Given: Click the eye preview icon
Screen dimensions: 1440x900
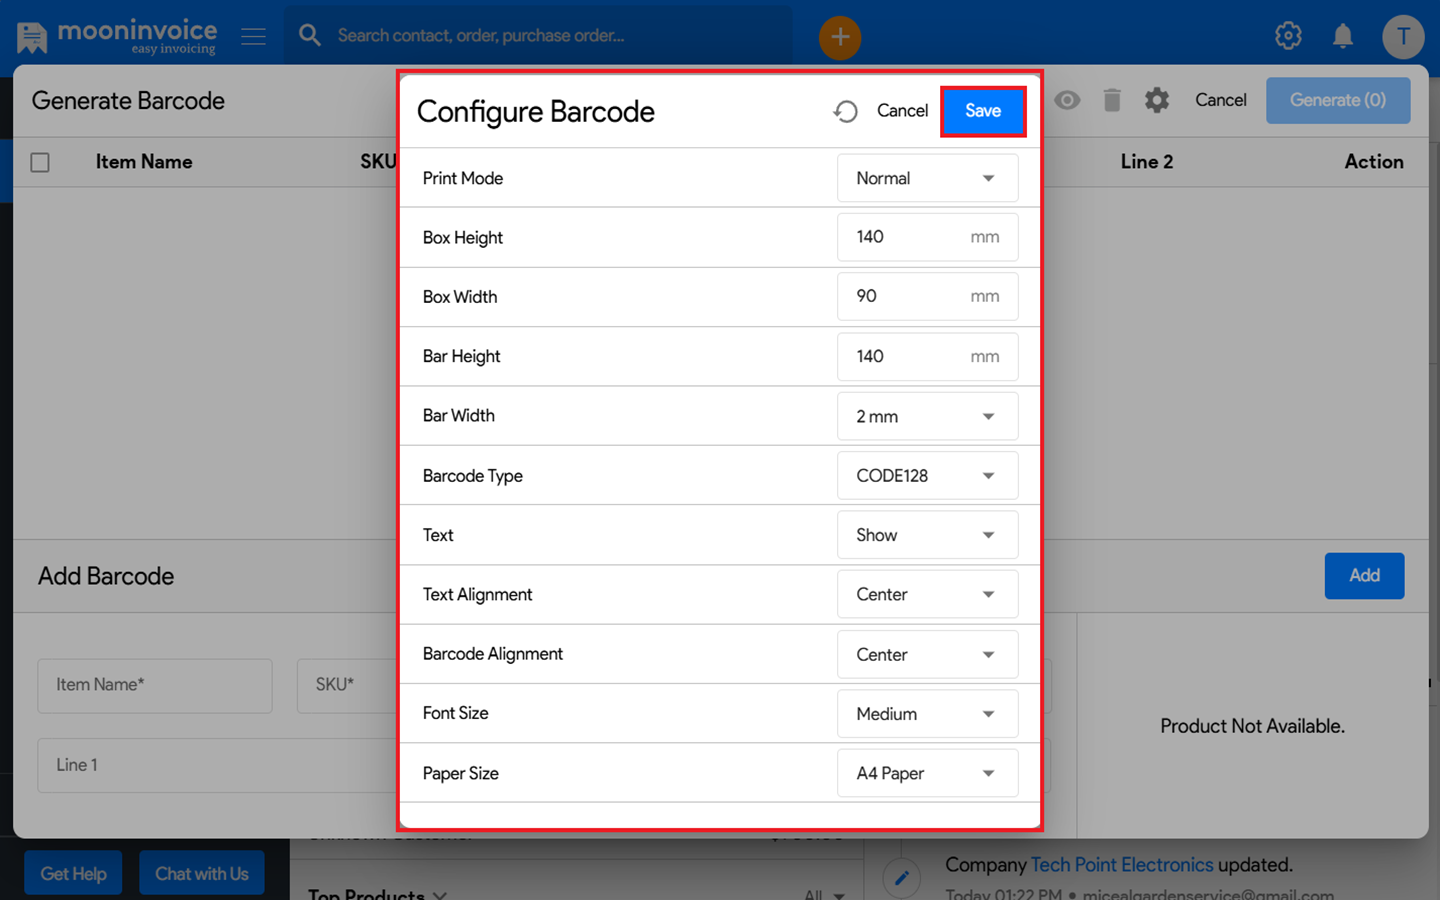Looking at the screenshot, I should pyautogui.click(x=1067, y=100).
